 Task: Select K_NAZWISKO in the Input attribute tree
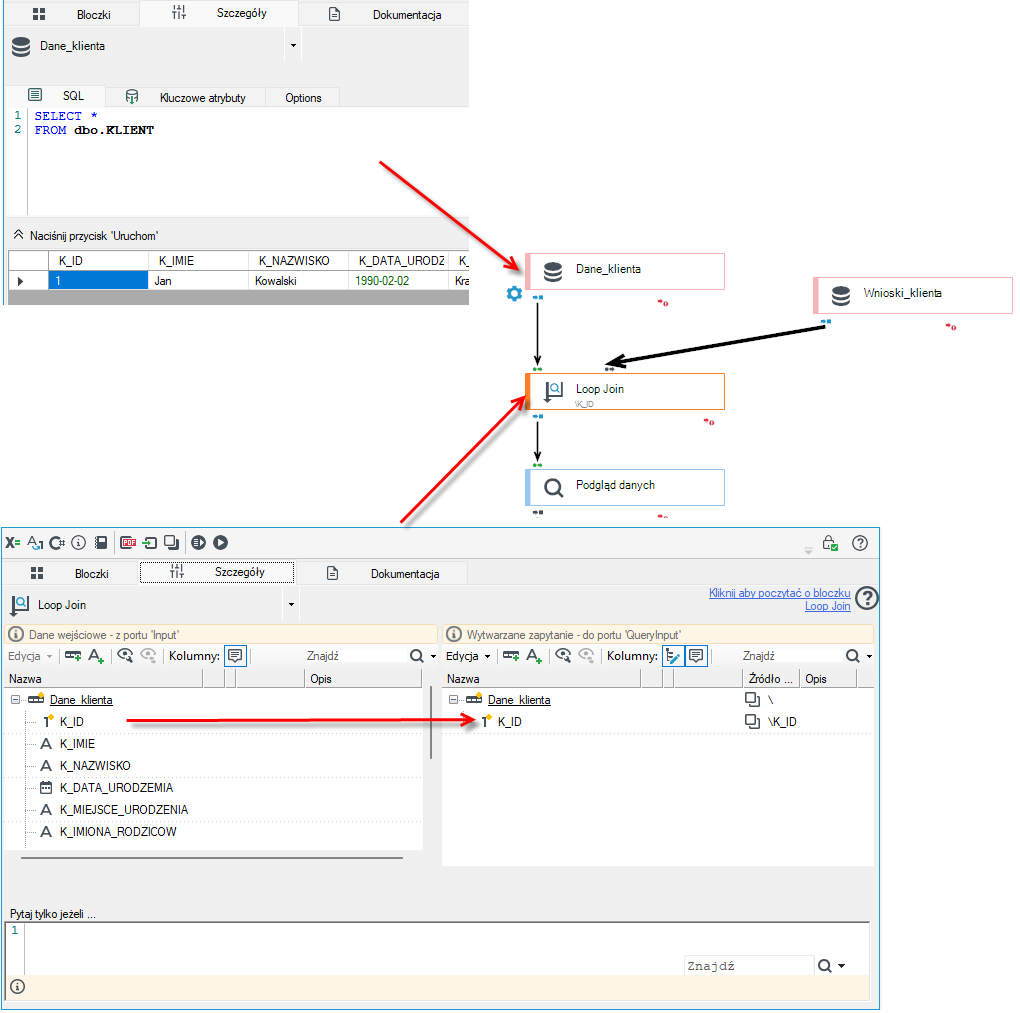95,766
